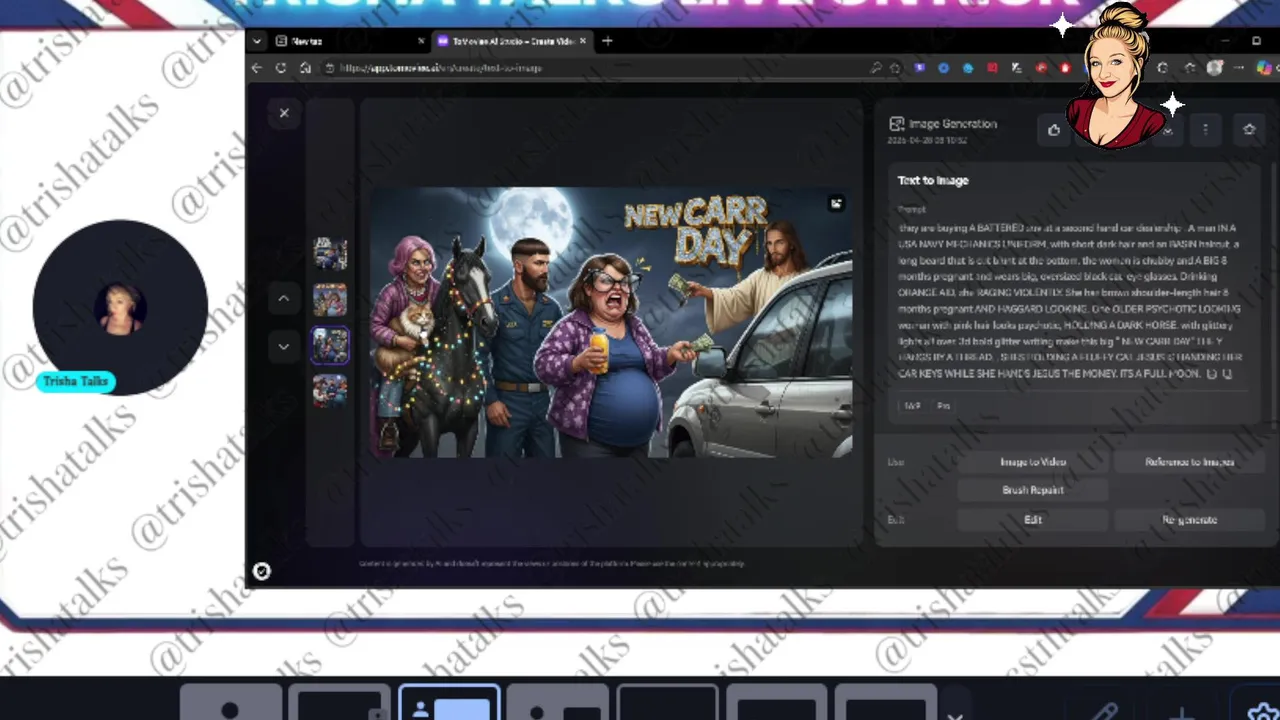The width and height of the screenshot is (1280, 720).
Task: Click the browser address bar URL
Action: pos(440,68)
